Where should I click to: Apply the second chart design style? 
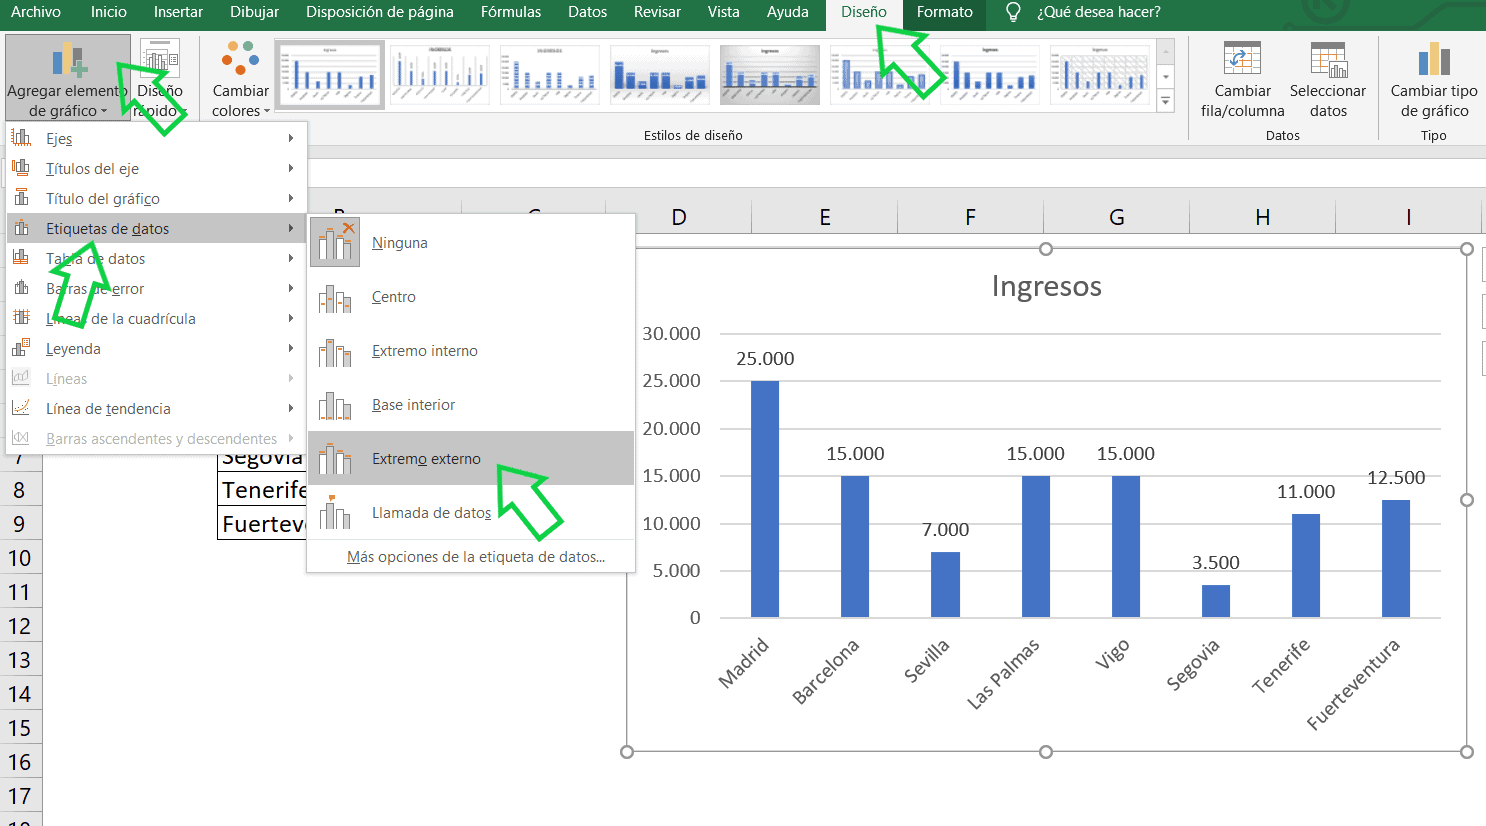(440, 74)
